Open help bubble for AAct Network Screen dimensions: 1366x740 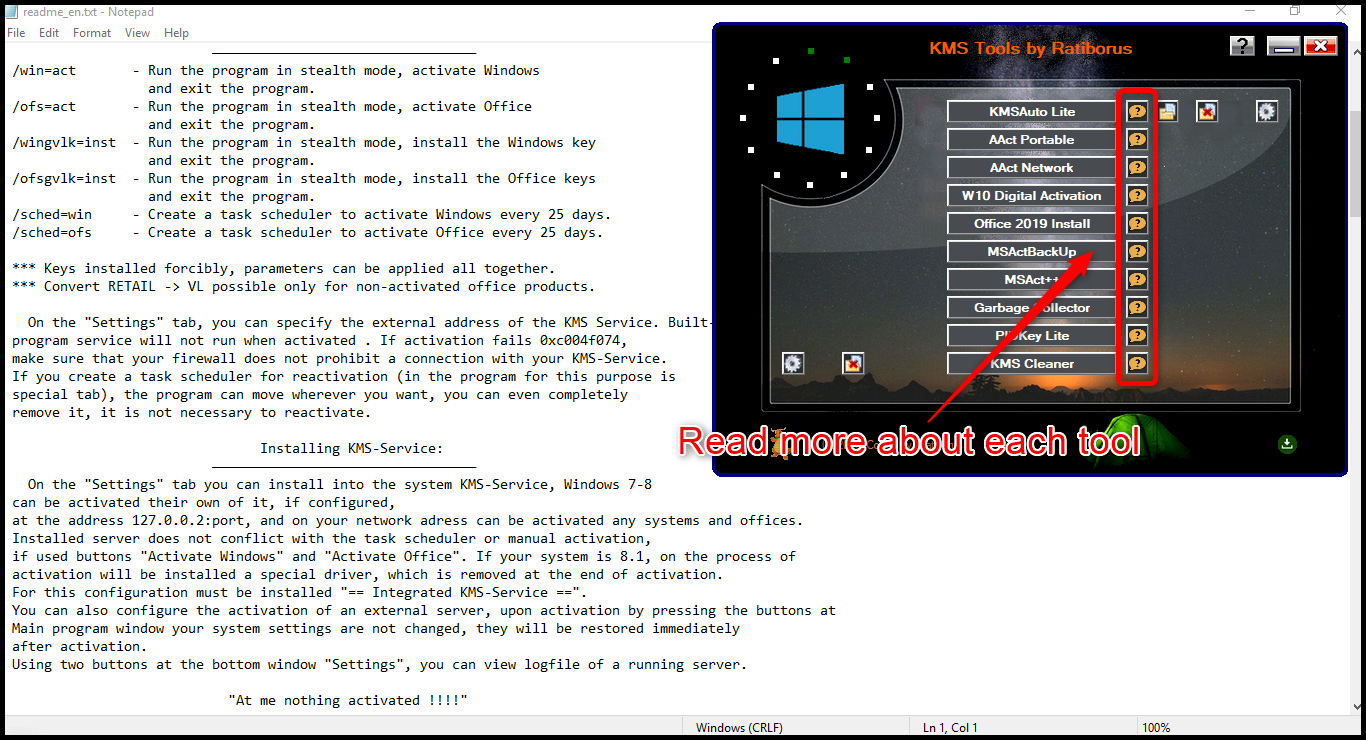[1137, 168]
